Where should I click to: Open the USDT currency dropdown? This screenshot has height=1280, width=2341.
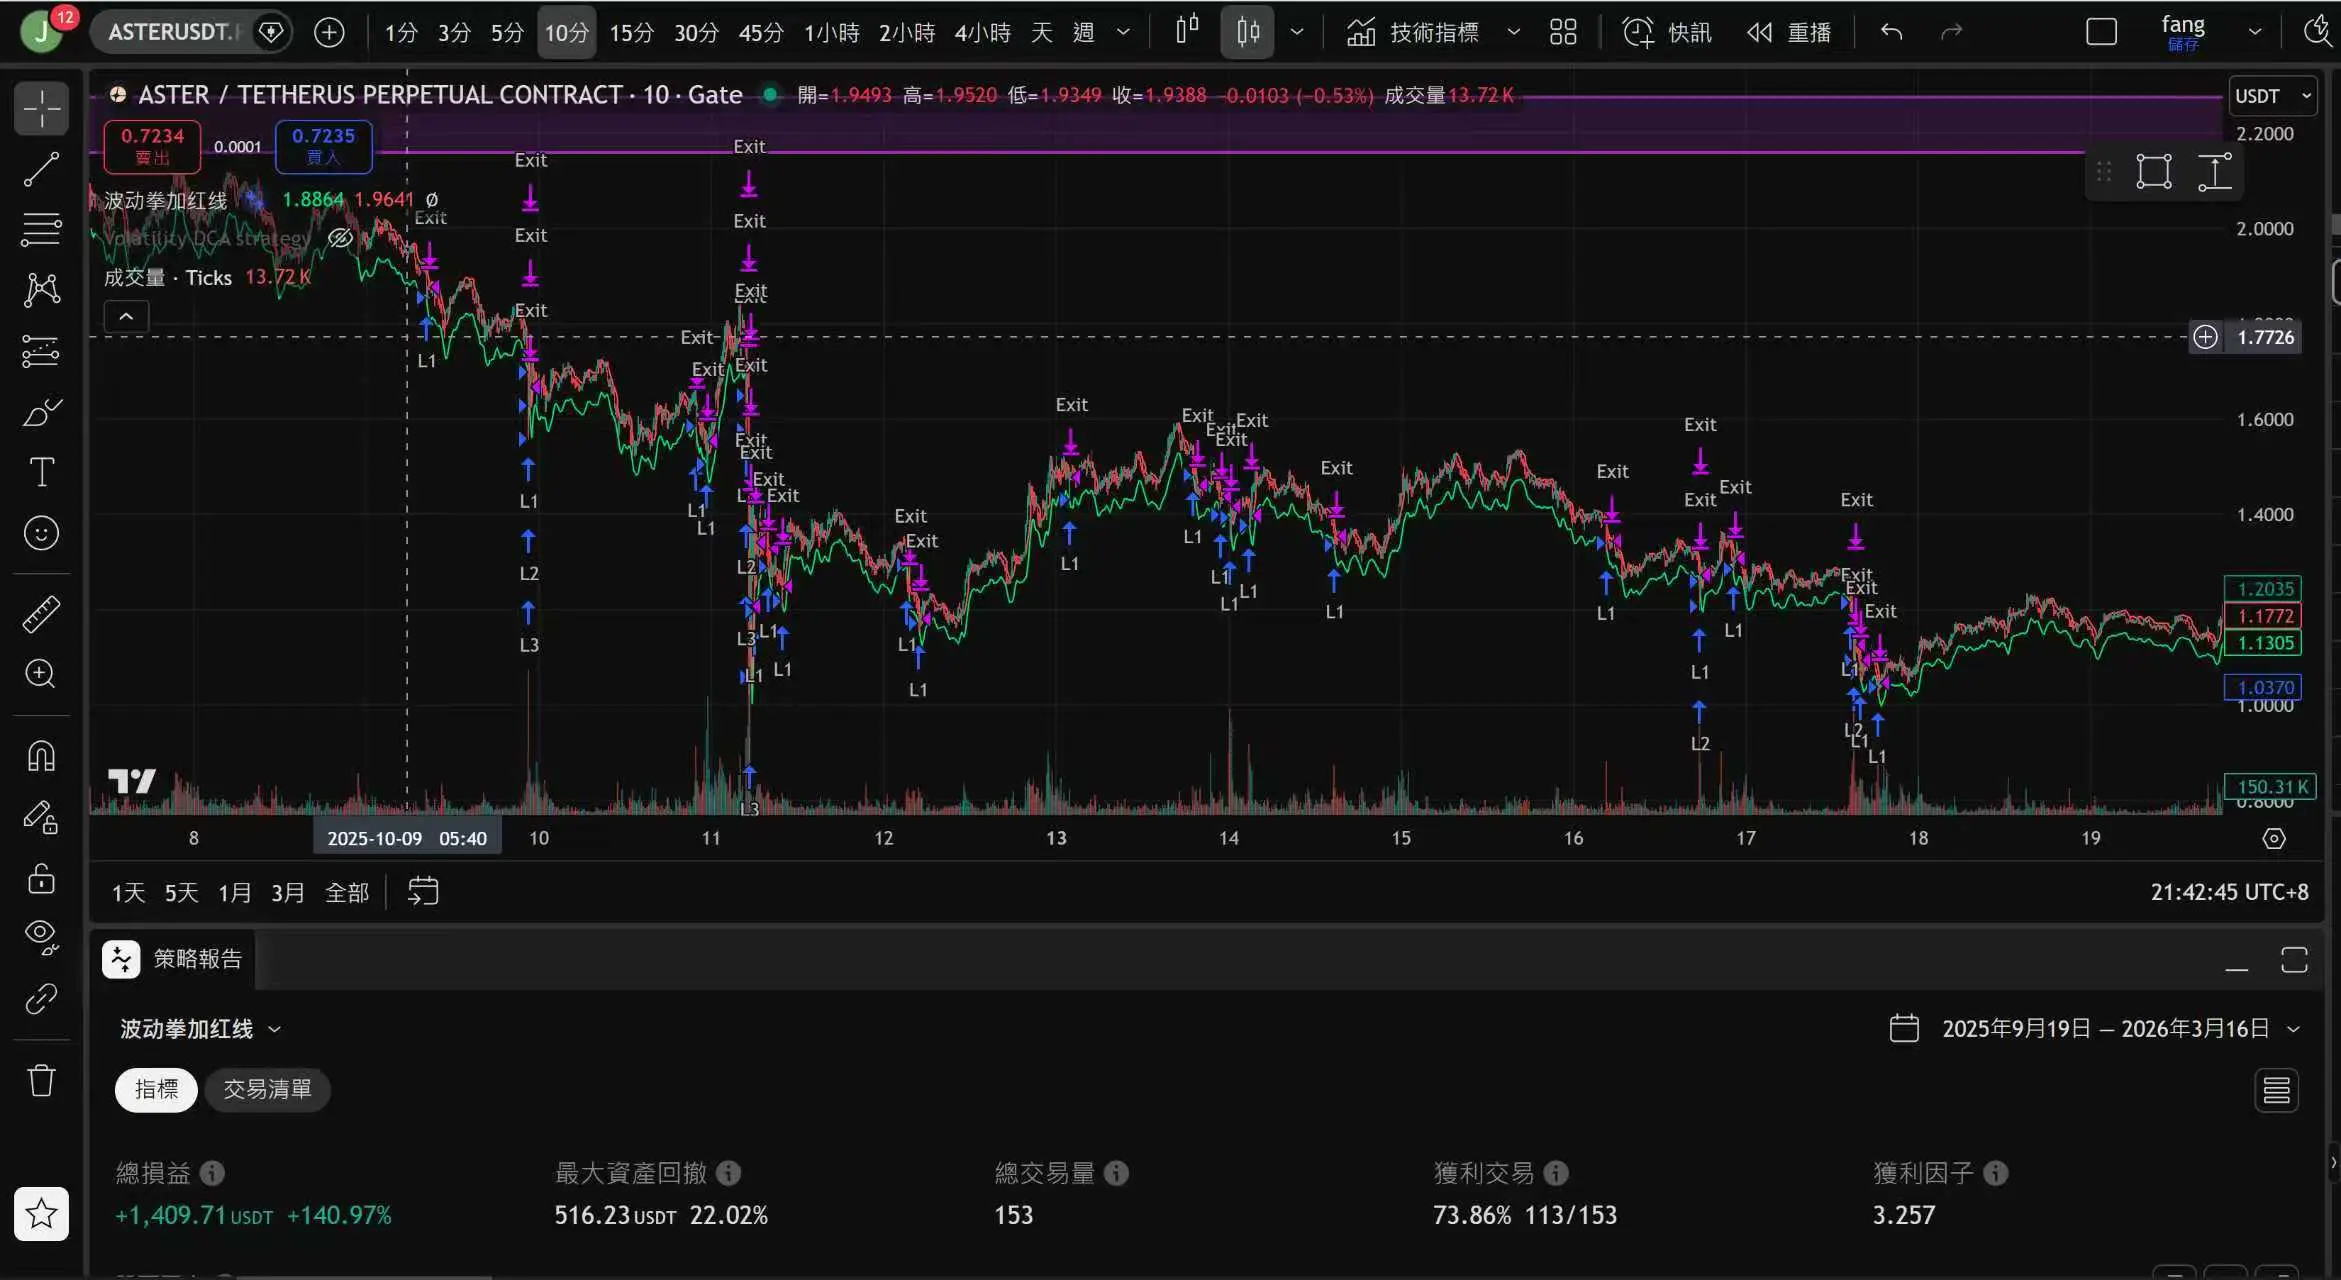pyautogui.click(x=2272, y=96)
